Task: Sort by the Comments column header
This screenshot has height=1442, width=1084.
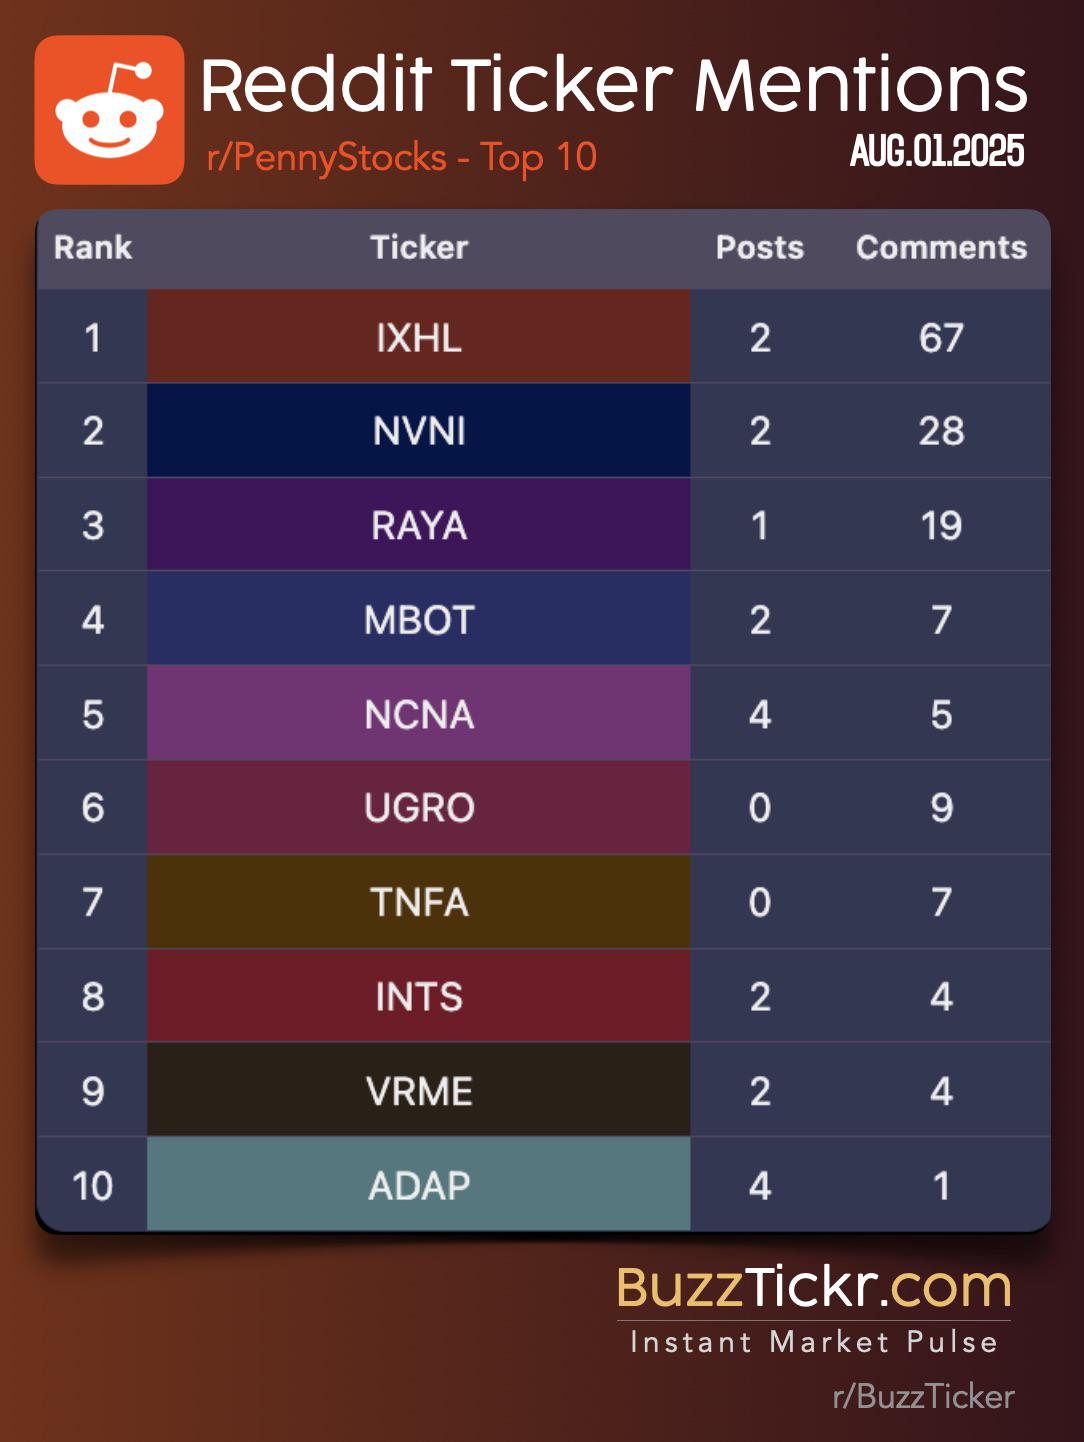Action: click(x=941, y=248)
